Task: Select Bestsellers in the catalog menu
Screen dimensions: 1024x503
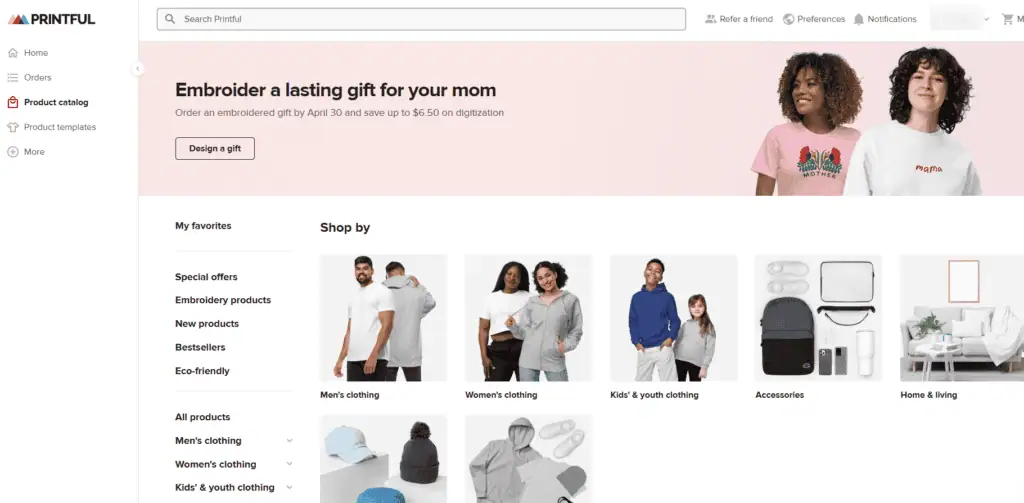Action: pyautogui.click(x=200, y=347)
